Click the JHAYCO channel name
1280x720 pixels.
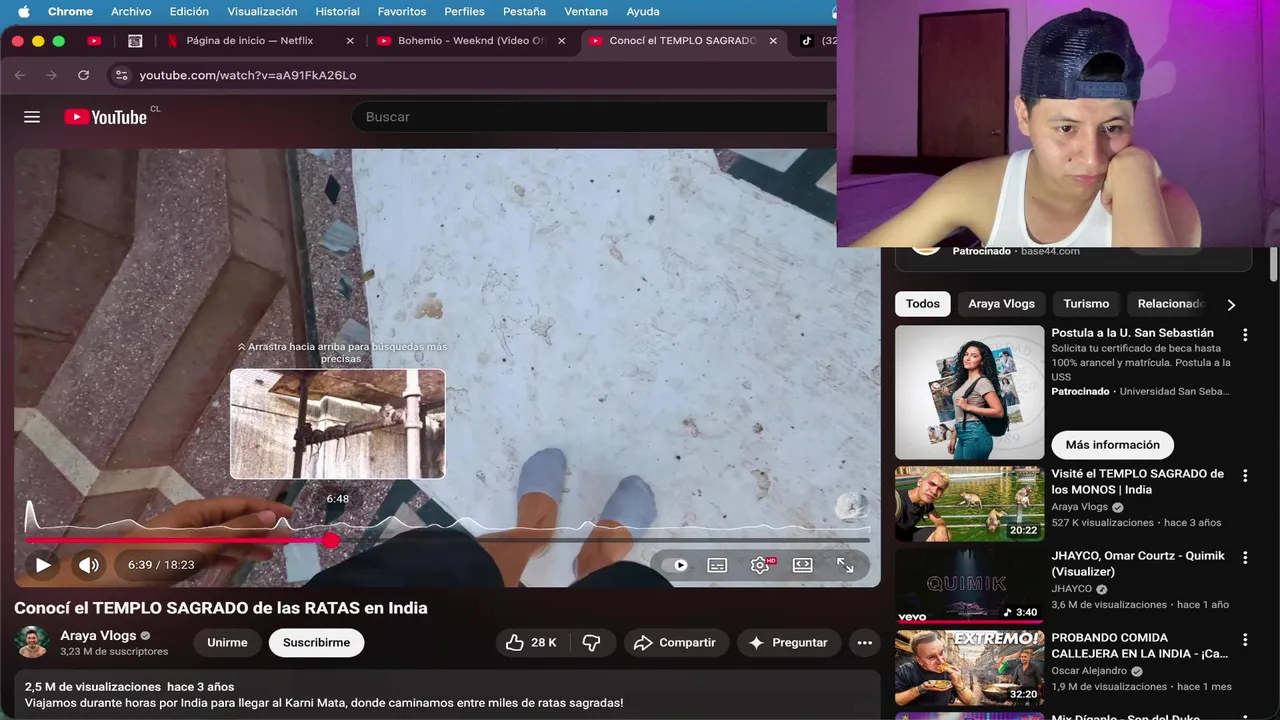pyautogui.click(x=1072, y=589)
